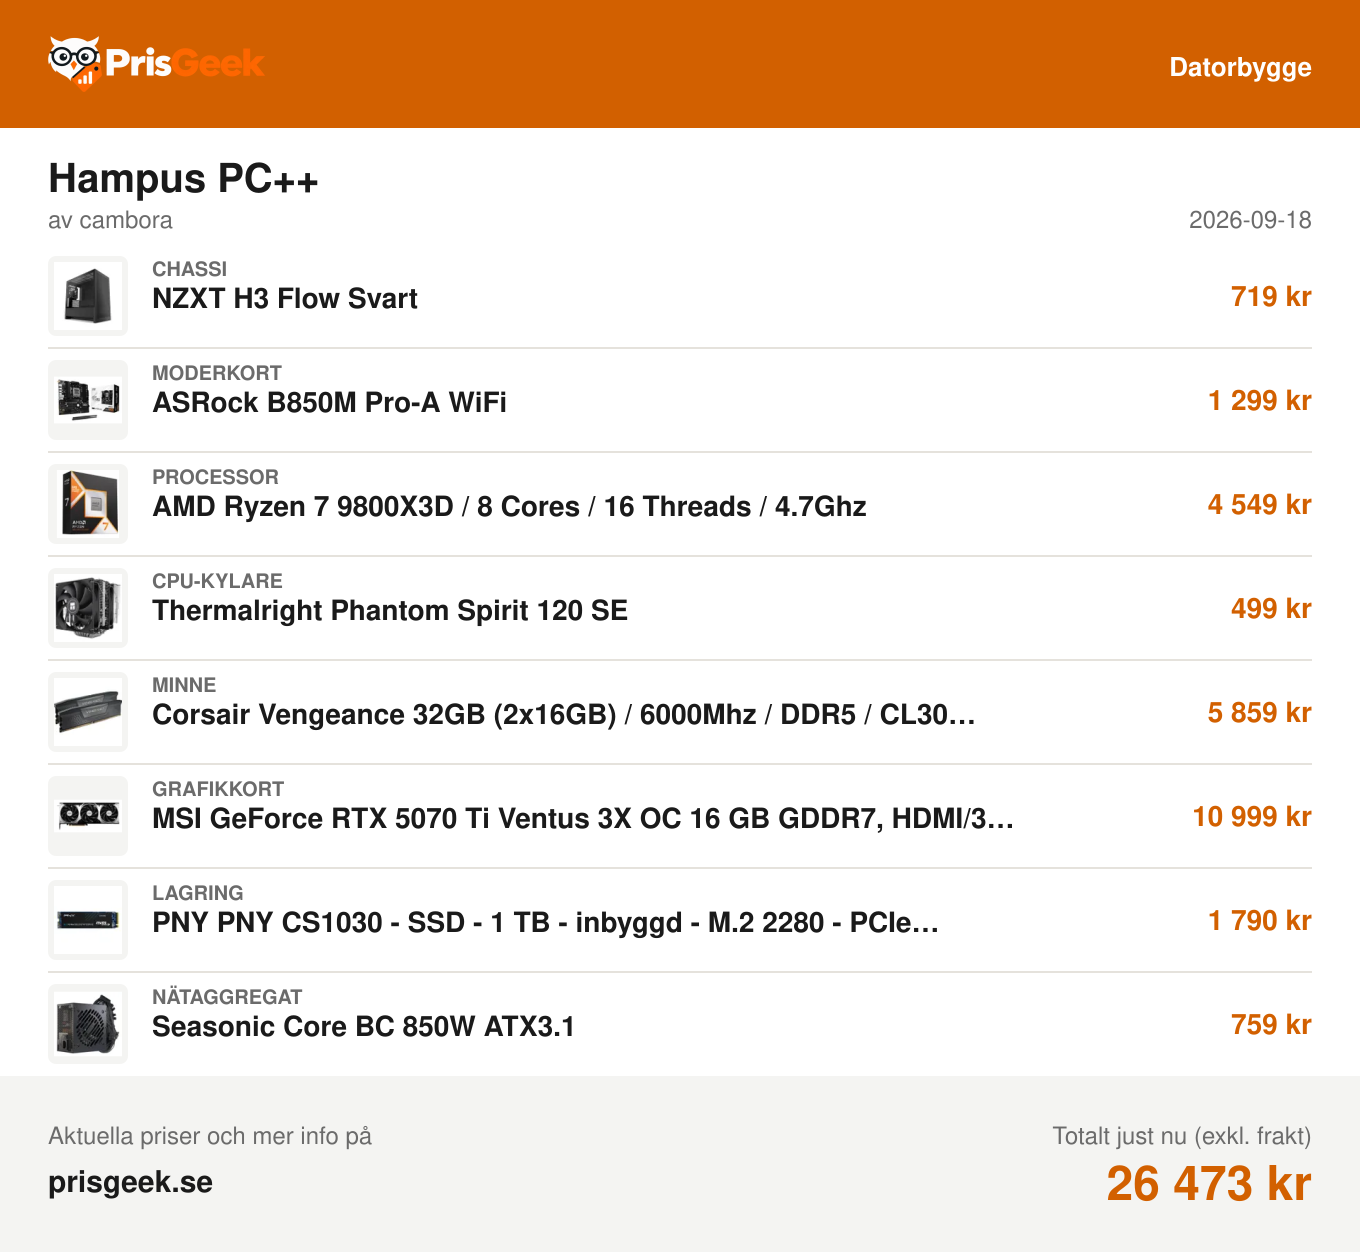Open the PNY CS1030 SSD thumbnail
The height and width of the screenshot is (1252, 1360).
point(88,920)
